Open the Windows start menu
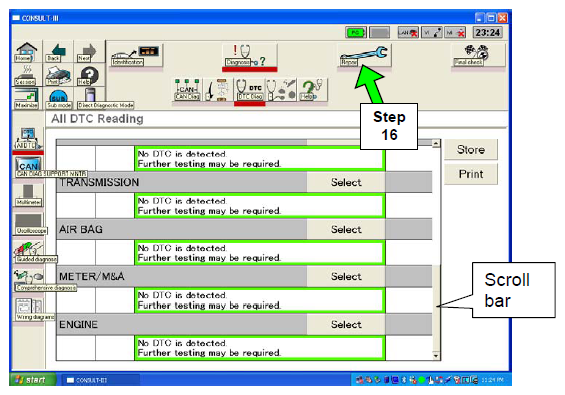Screen dimensions: 565x395 coord(33,380)
